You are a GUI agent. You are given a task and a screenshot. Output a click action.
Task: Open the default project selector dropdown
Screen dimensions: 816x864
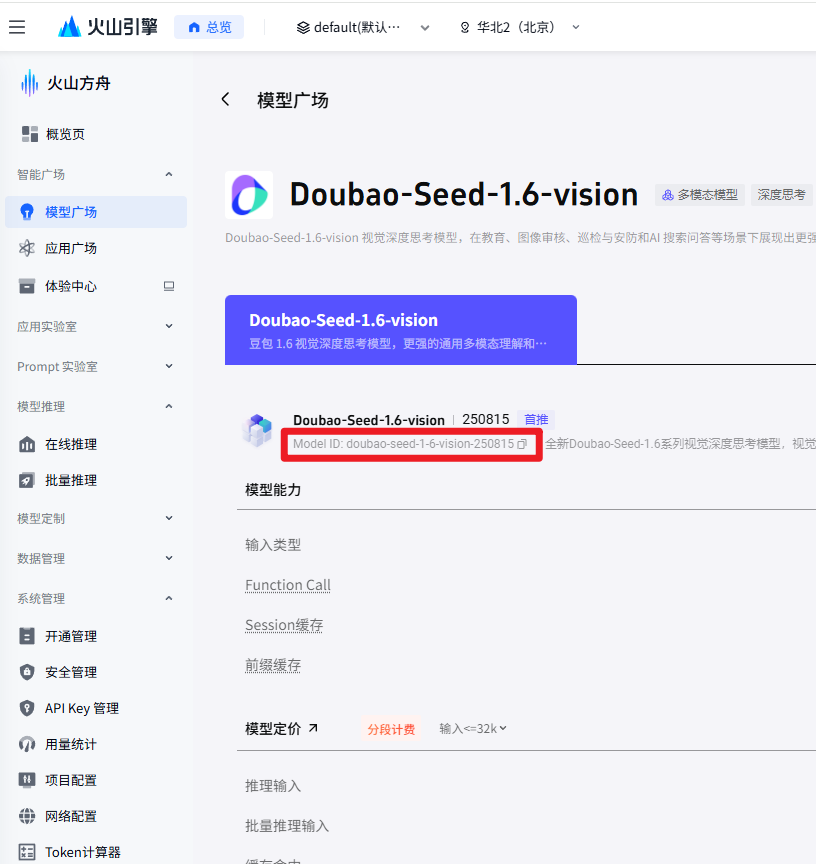pos(364,27)
